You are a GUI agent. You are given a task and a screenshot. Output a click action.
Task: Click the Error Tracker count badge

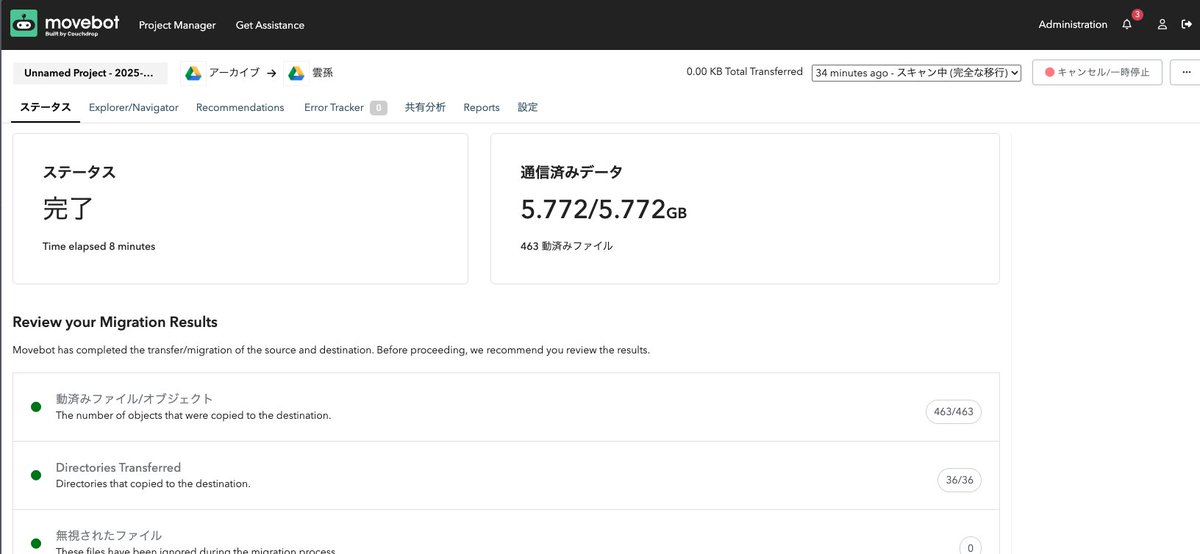pos(378,108)
